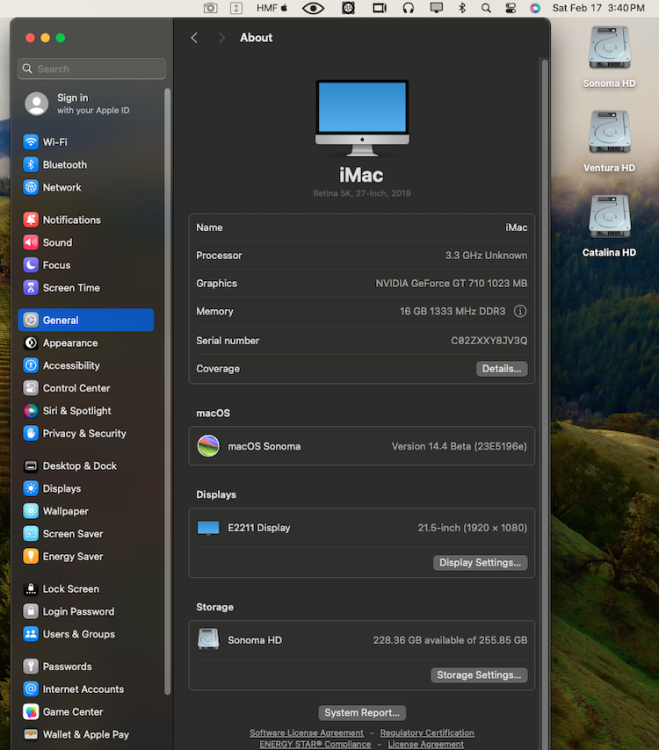
Task: Open Control Center settings
Action: pos(86,388)
